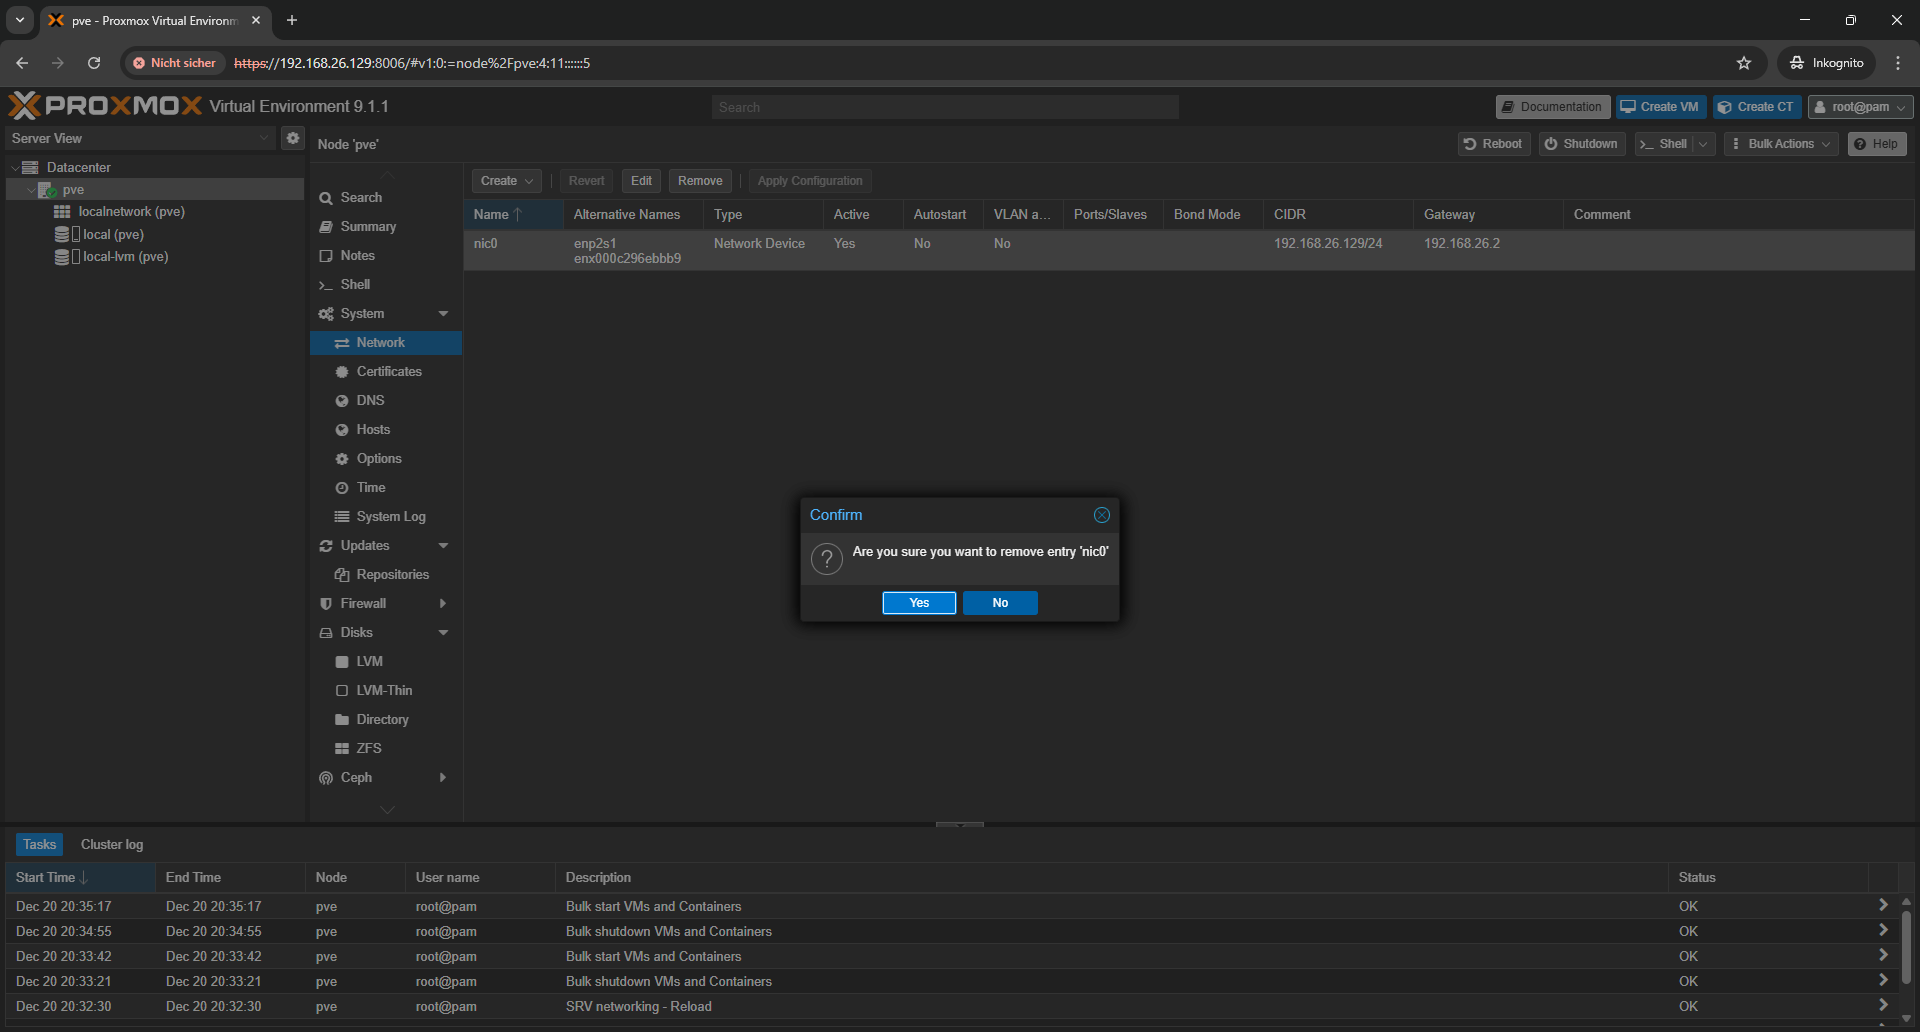Expand the Firewall section arrow
1920x1032 pixels.
coord(443,604)
